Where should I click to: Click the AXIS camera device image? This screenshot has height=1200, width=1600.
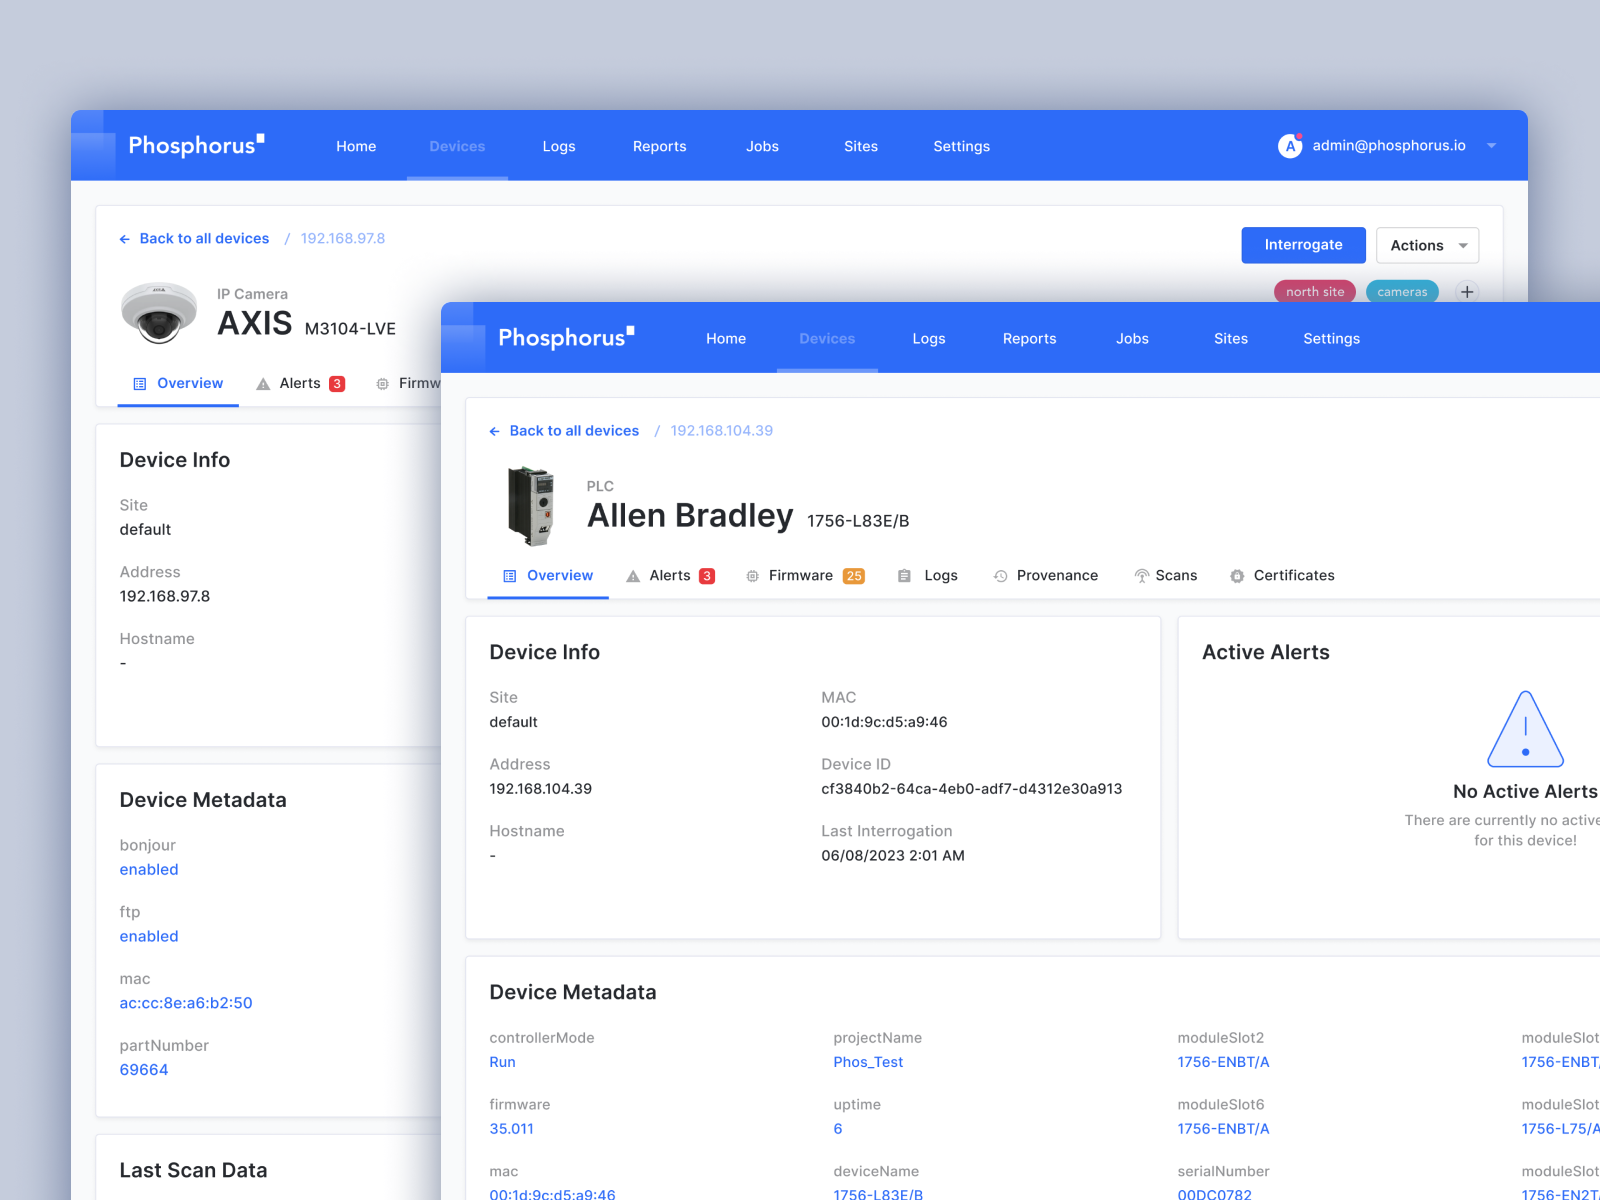click(x=158, y=313)
